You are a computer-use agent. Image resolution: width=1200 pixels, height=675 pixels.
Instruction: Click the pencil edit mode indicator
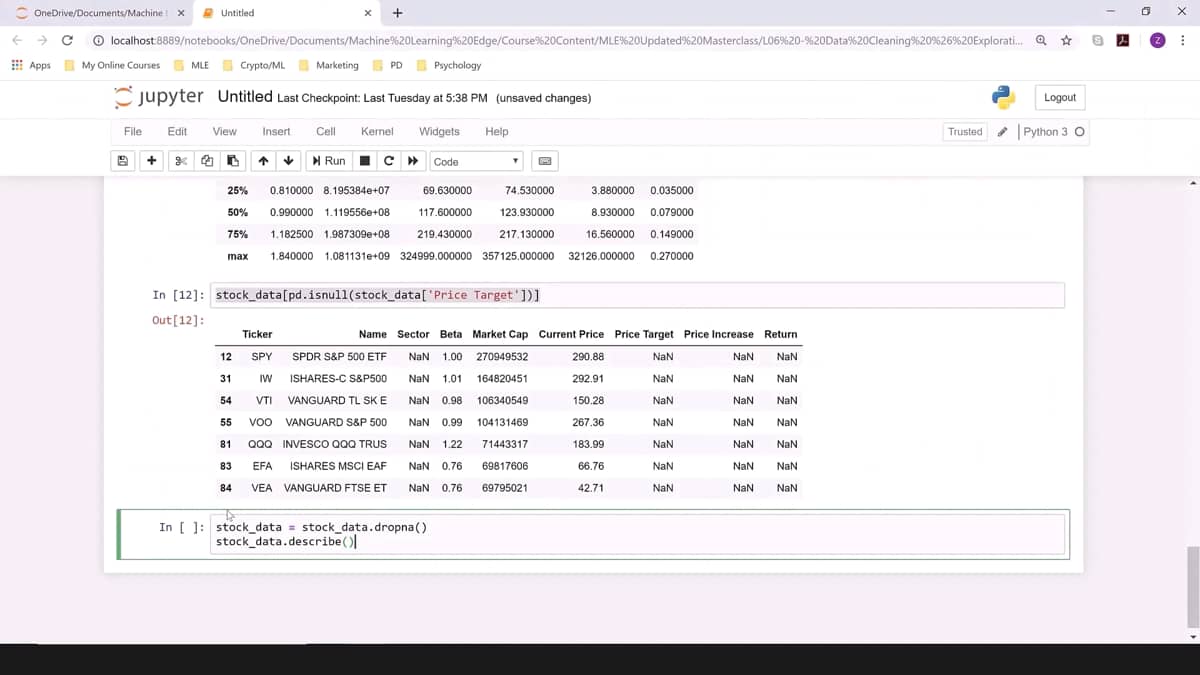tap(1002, 132)
